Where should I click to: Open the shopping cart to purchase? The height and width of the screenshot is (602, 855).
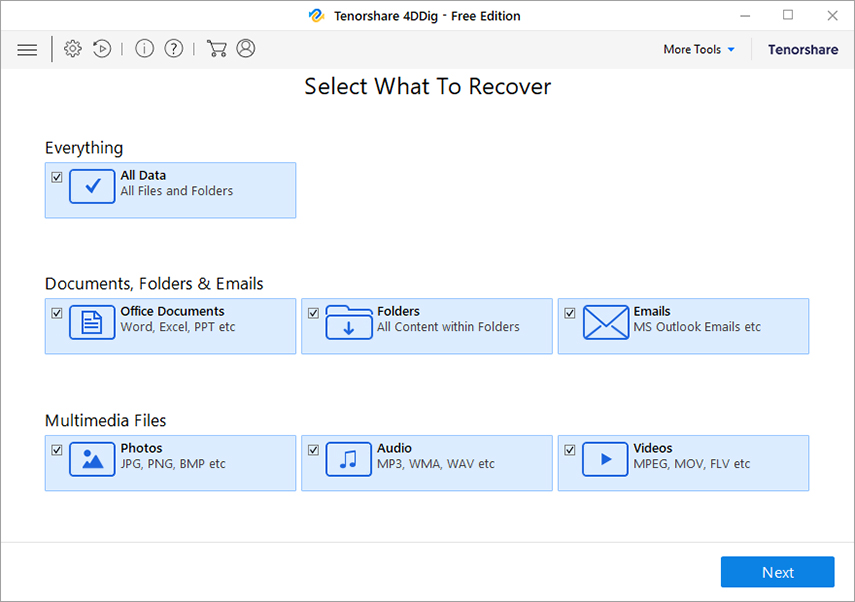216,48
